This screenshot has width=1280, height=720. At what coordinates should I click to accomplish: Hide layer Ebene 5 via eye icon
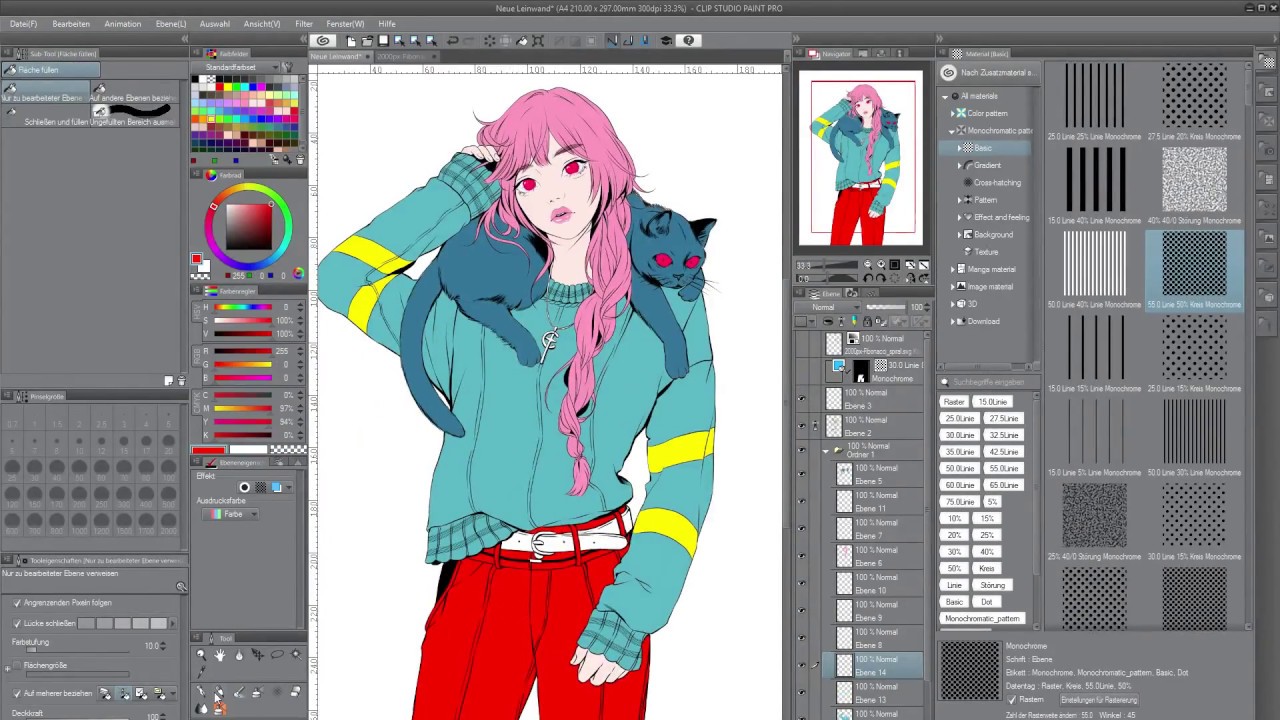(802, 474)
